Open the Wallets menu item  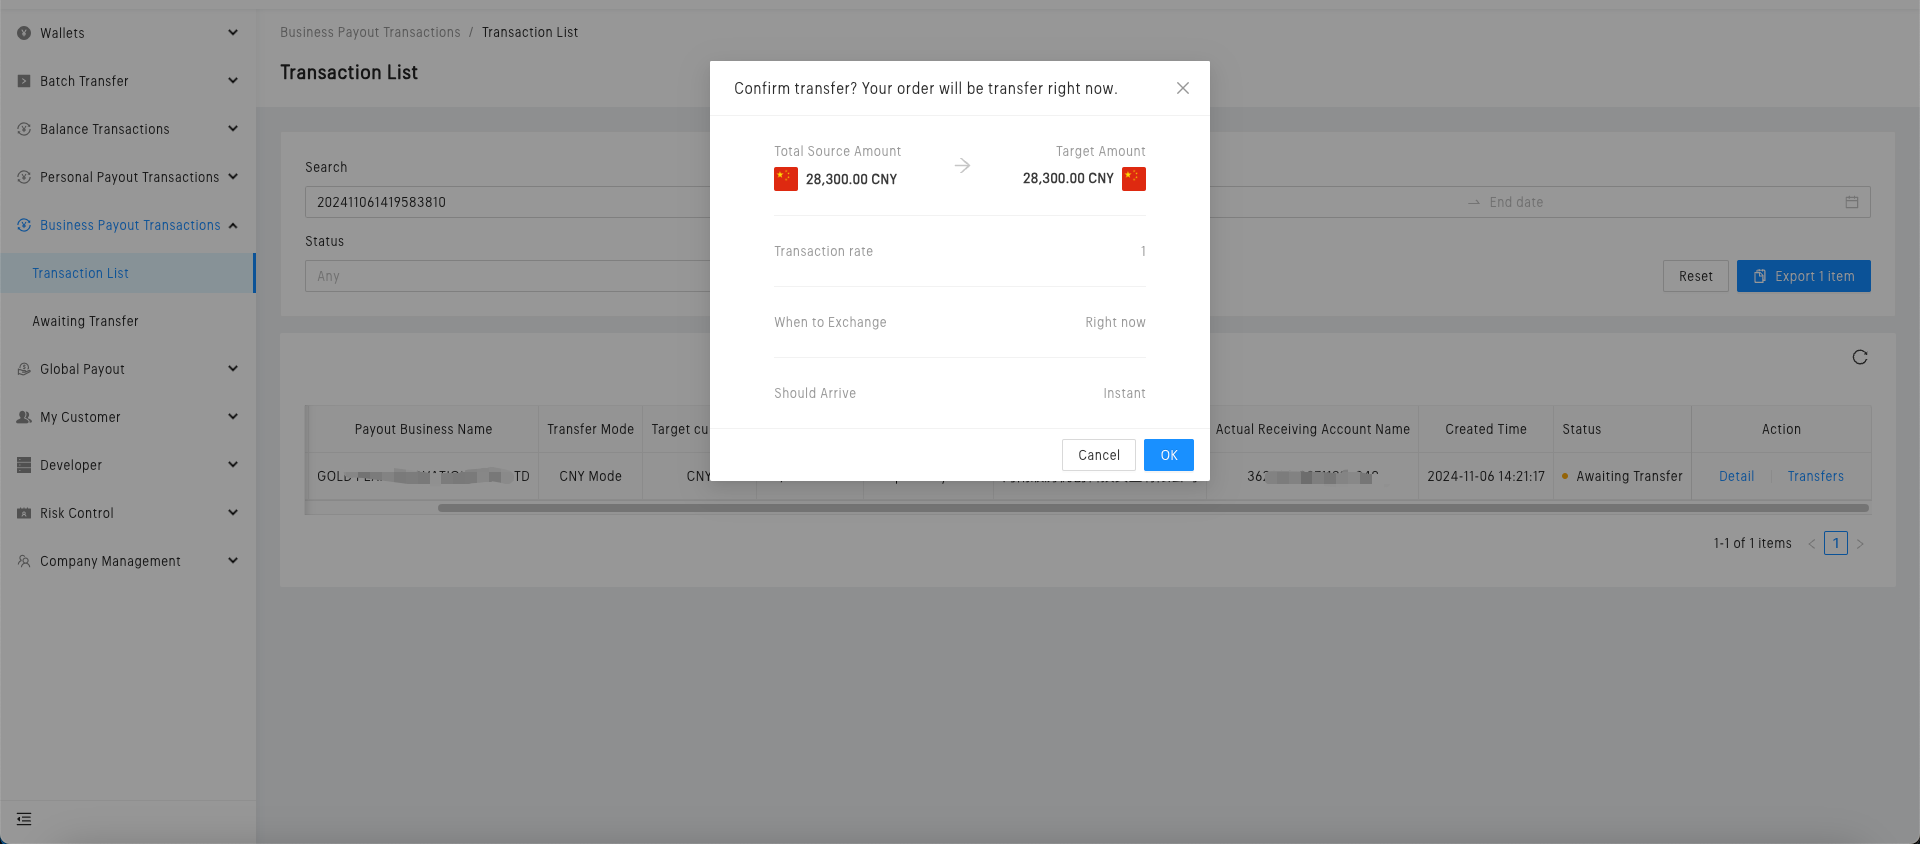coord(128,33)
